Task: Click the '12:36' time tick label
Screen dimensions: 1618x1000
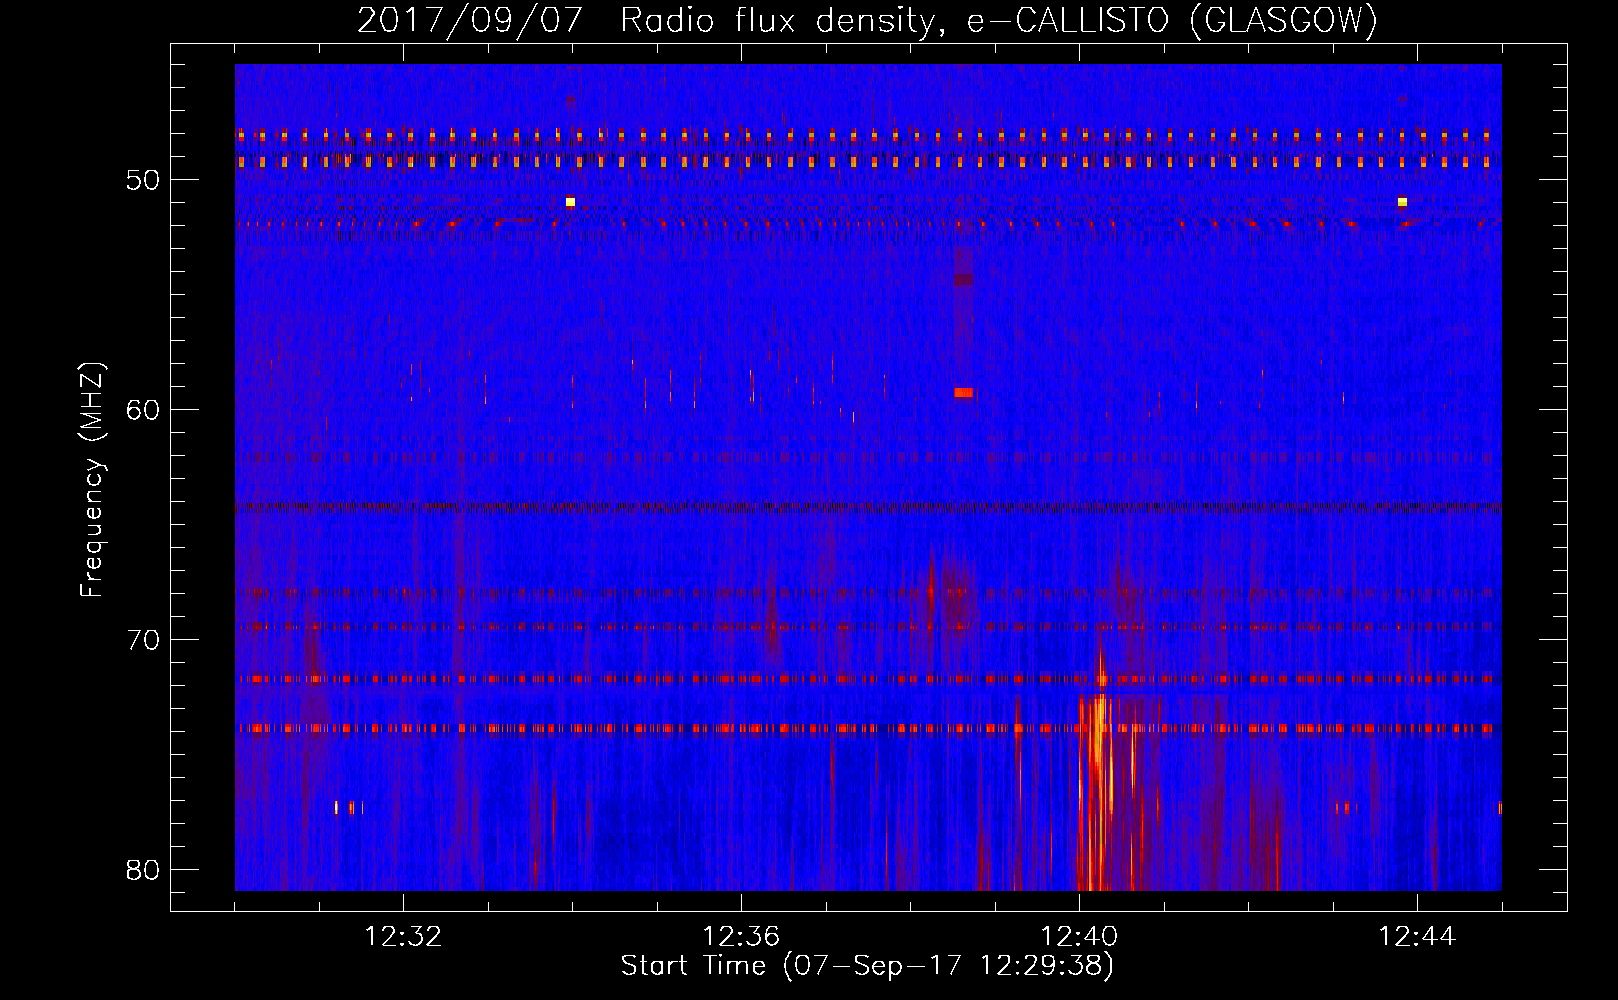Action: click(741, 937)
